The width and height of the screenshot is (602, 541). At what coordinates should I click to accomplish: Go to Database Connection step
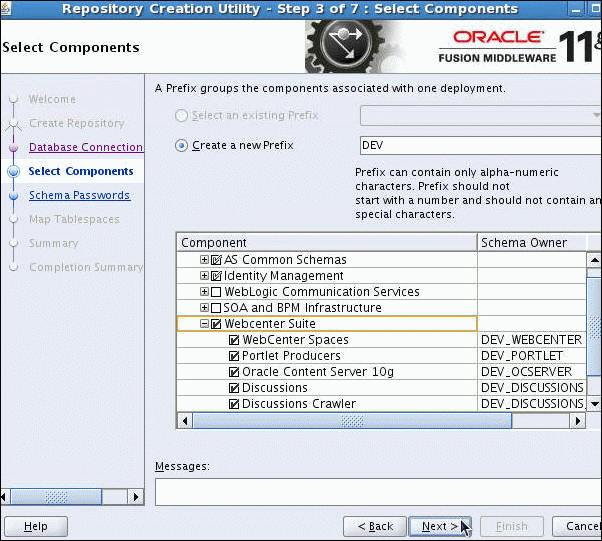86,147
